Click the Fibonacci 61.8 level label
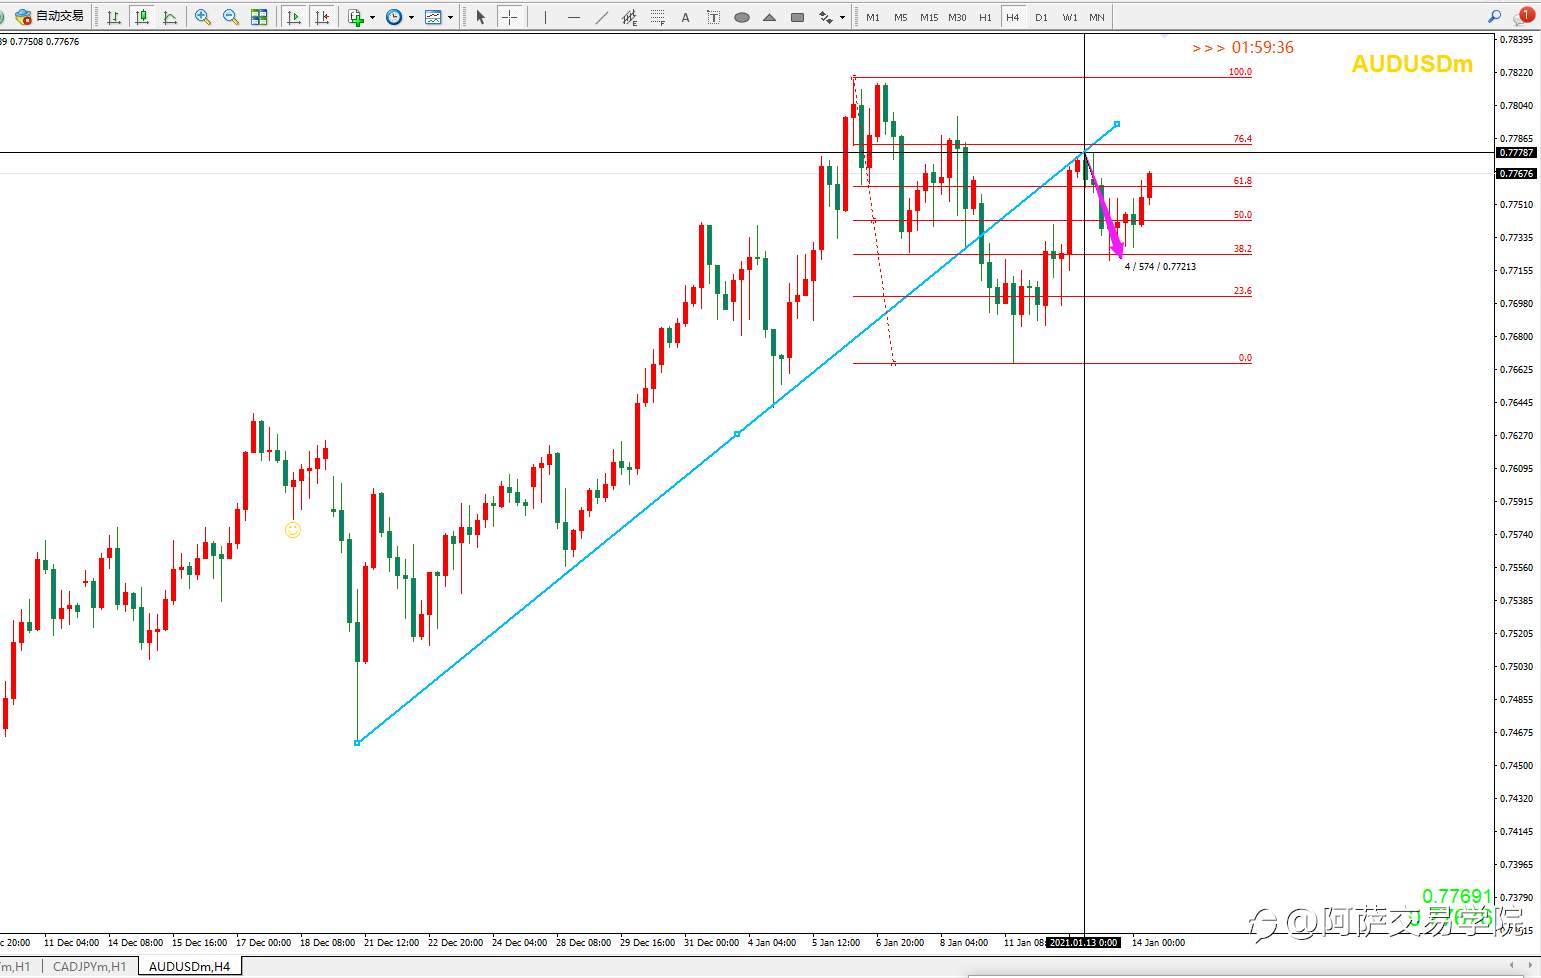Image resolution: width=1541 pixels, height=978 pixels. tap(1242, 181)
